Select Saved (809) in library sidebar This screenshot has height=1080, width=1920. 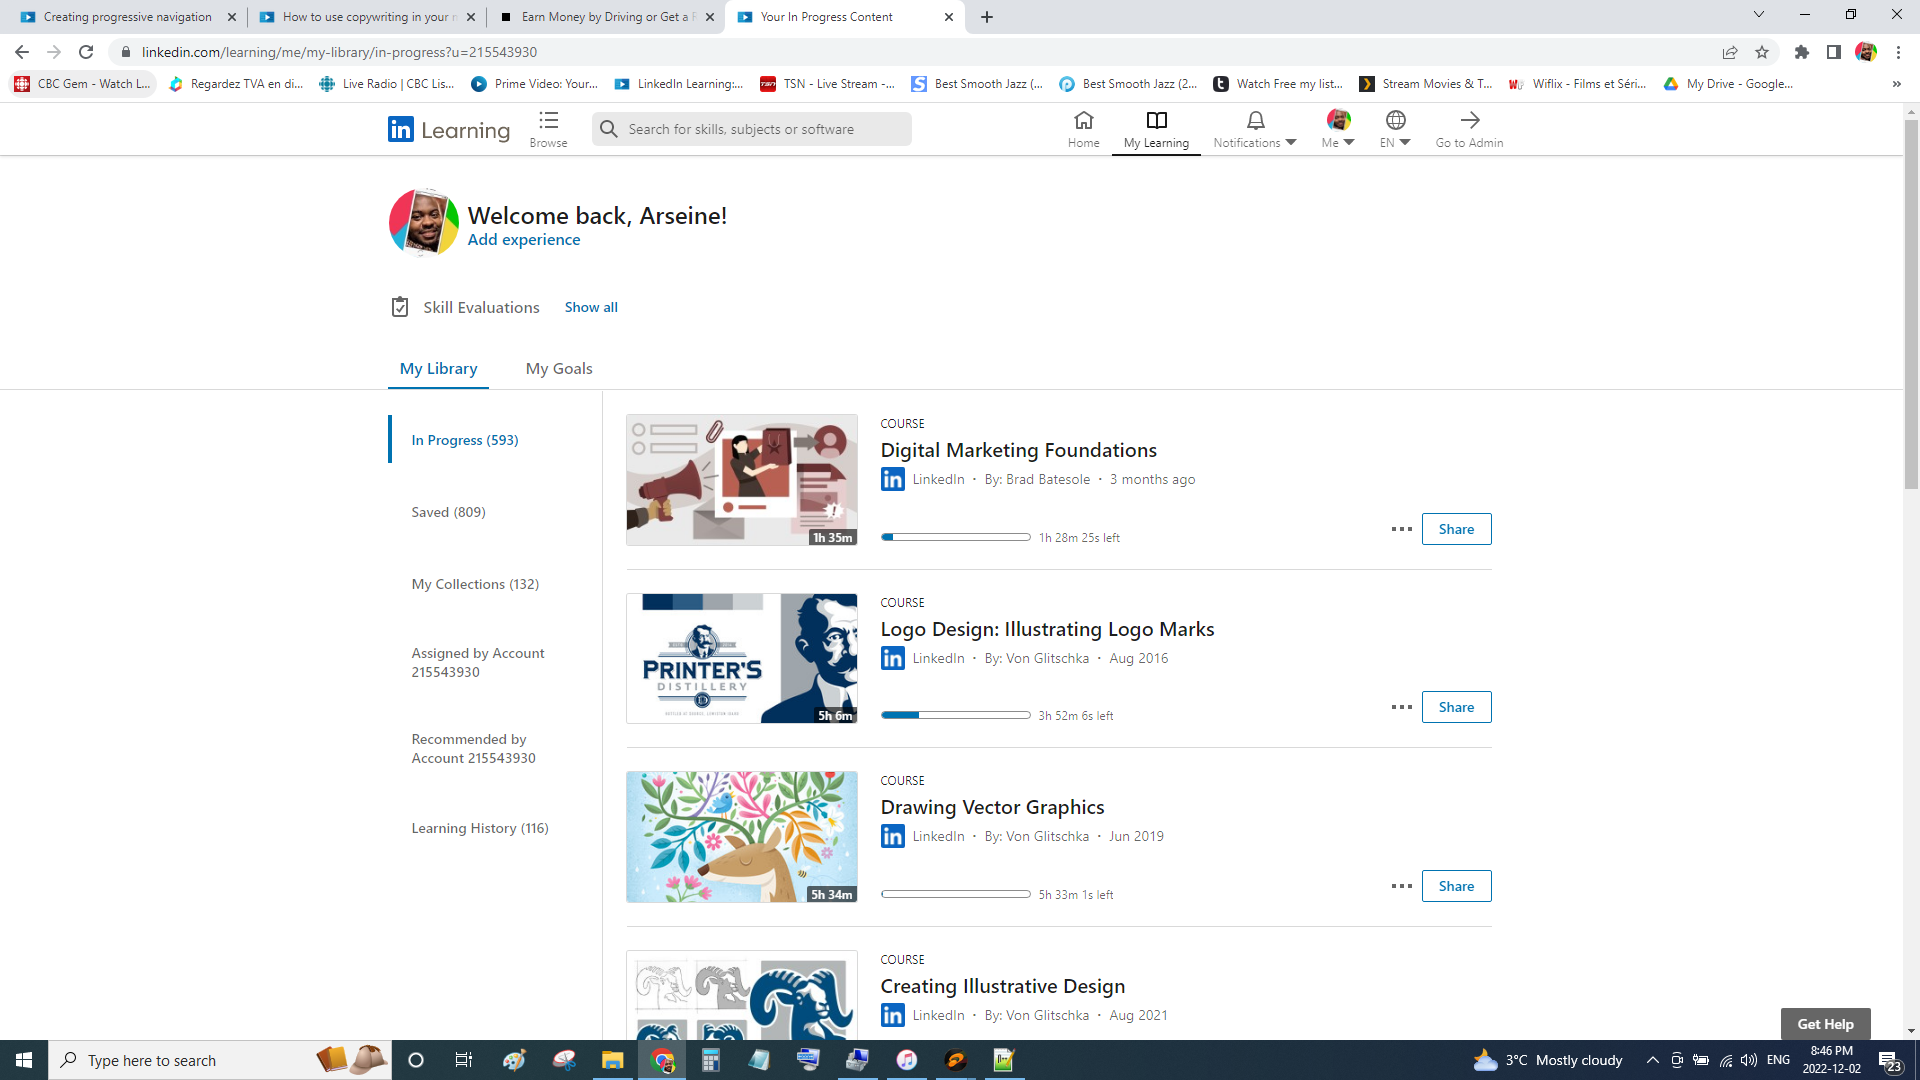pos(448,512)
